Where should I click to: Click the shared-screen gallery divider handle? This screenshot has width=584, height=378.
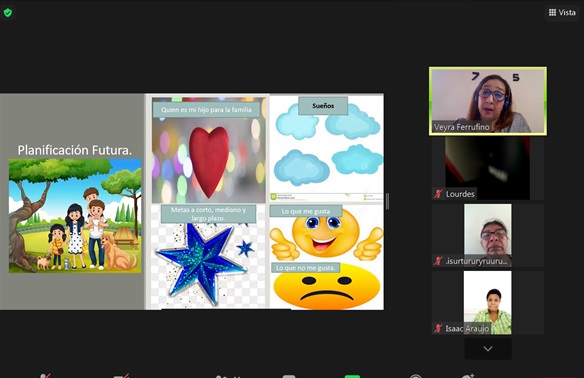pyautogui.click(x=388, y=201)
